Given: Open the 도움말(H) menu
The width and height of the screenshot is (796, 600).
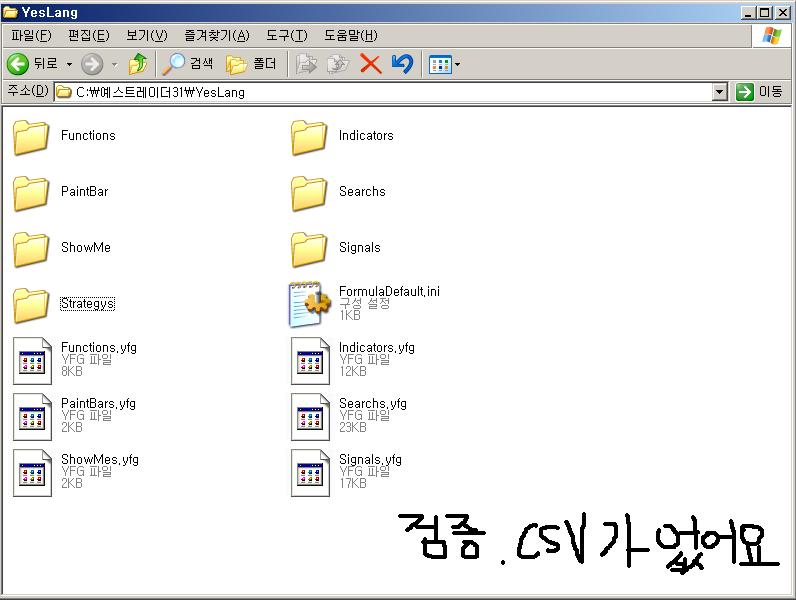Looking at the screenshot, I should [x=350, y=36].
